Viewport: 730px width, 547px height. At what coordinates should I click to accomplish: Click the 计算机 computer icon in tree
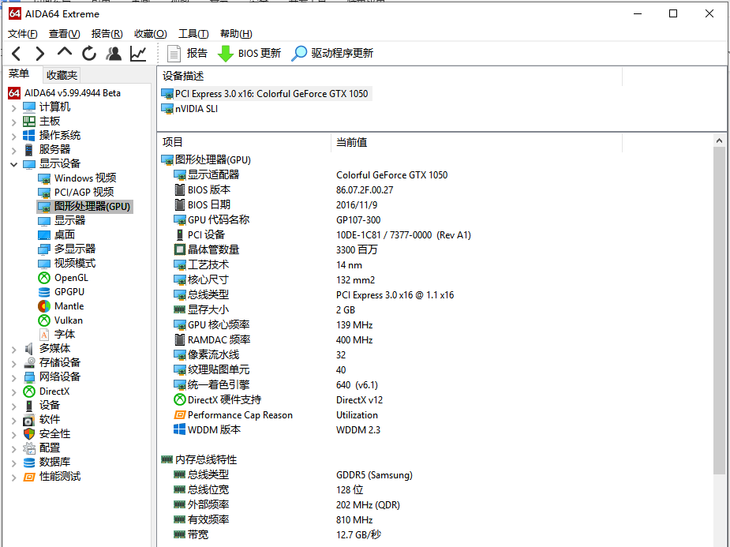[29, 107]
